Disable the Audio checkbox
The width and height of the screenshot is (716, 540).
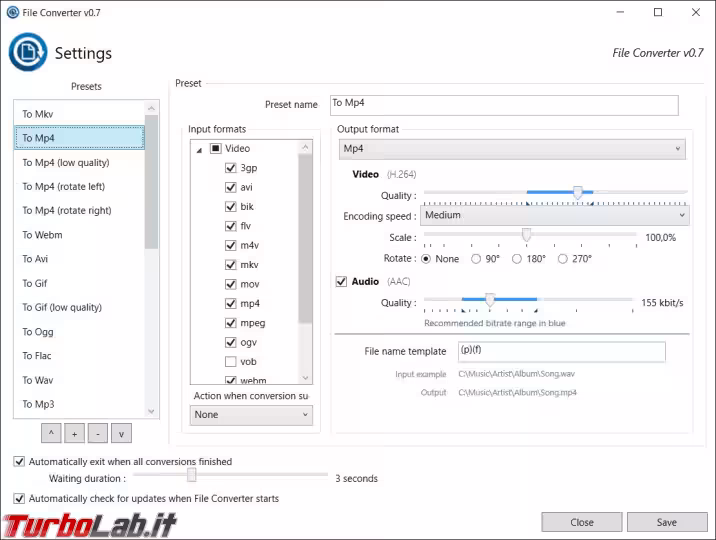coord(341,282)
